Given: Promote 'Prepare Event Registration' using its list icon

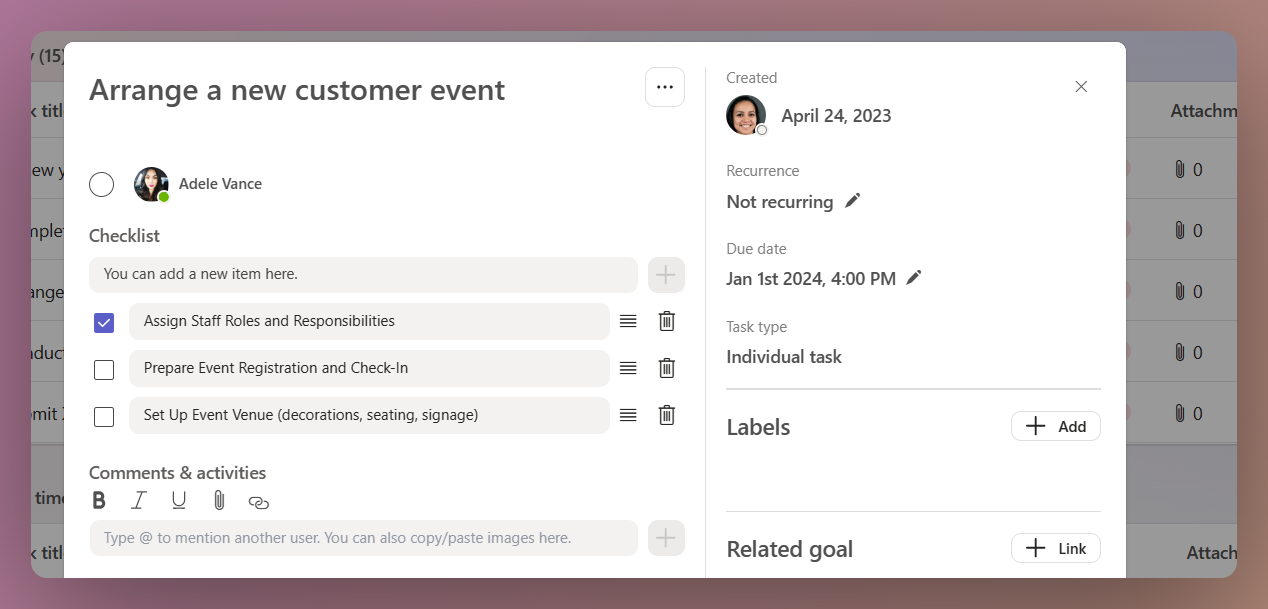Looking at the screenshot, I should [627, 368].
